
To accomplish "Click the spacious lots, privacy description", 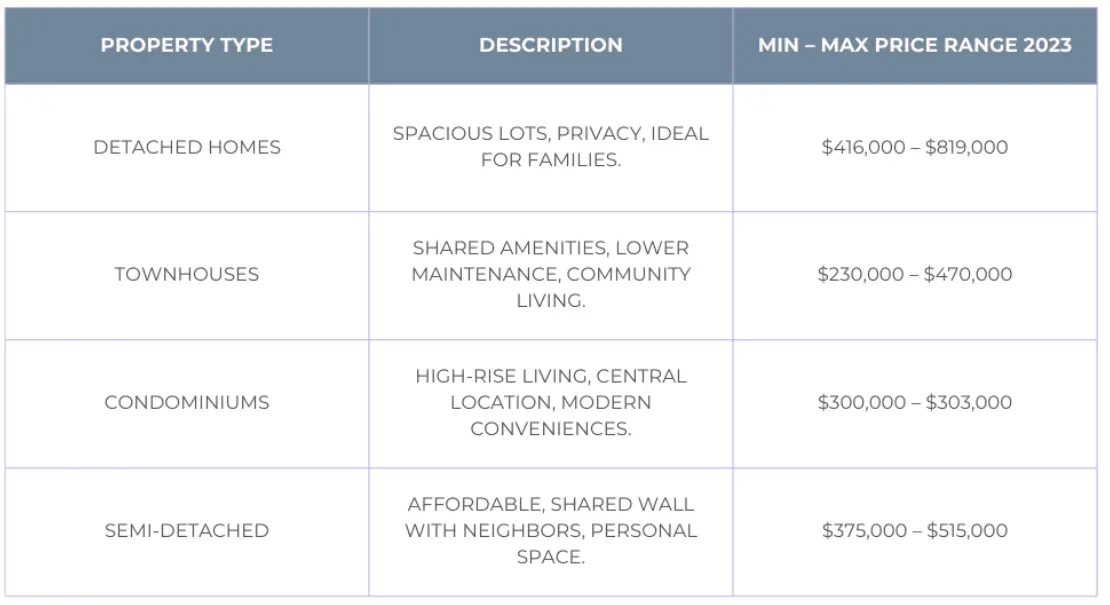I will (550, 147).
